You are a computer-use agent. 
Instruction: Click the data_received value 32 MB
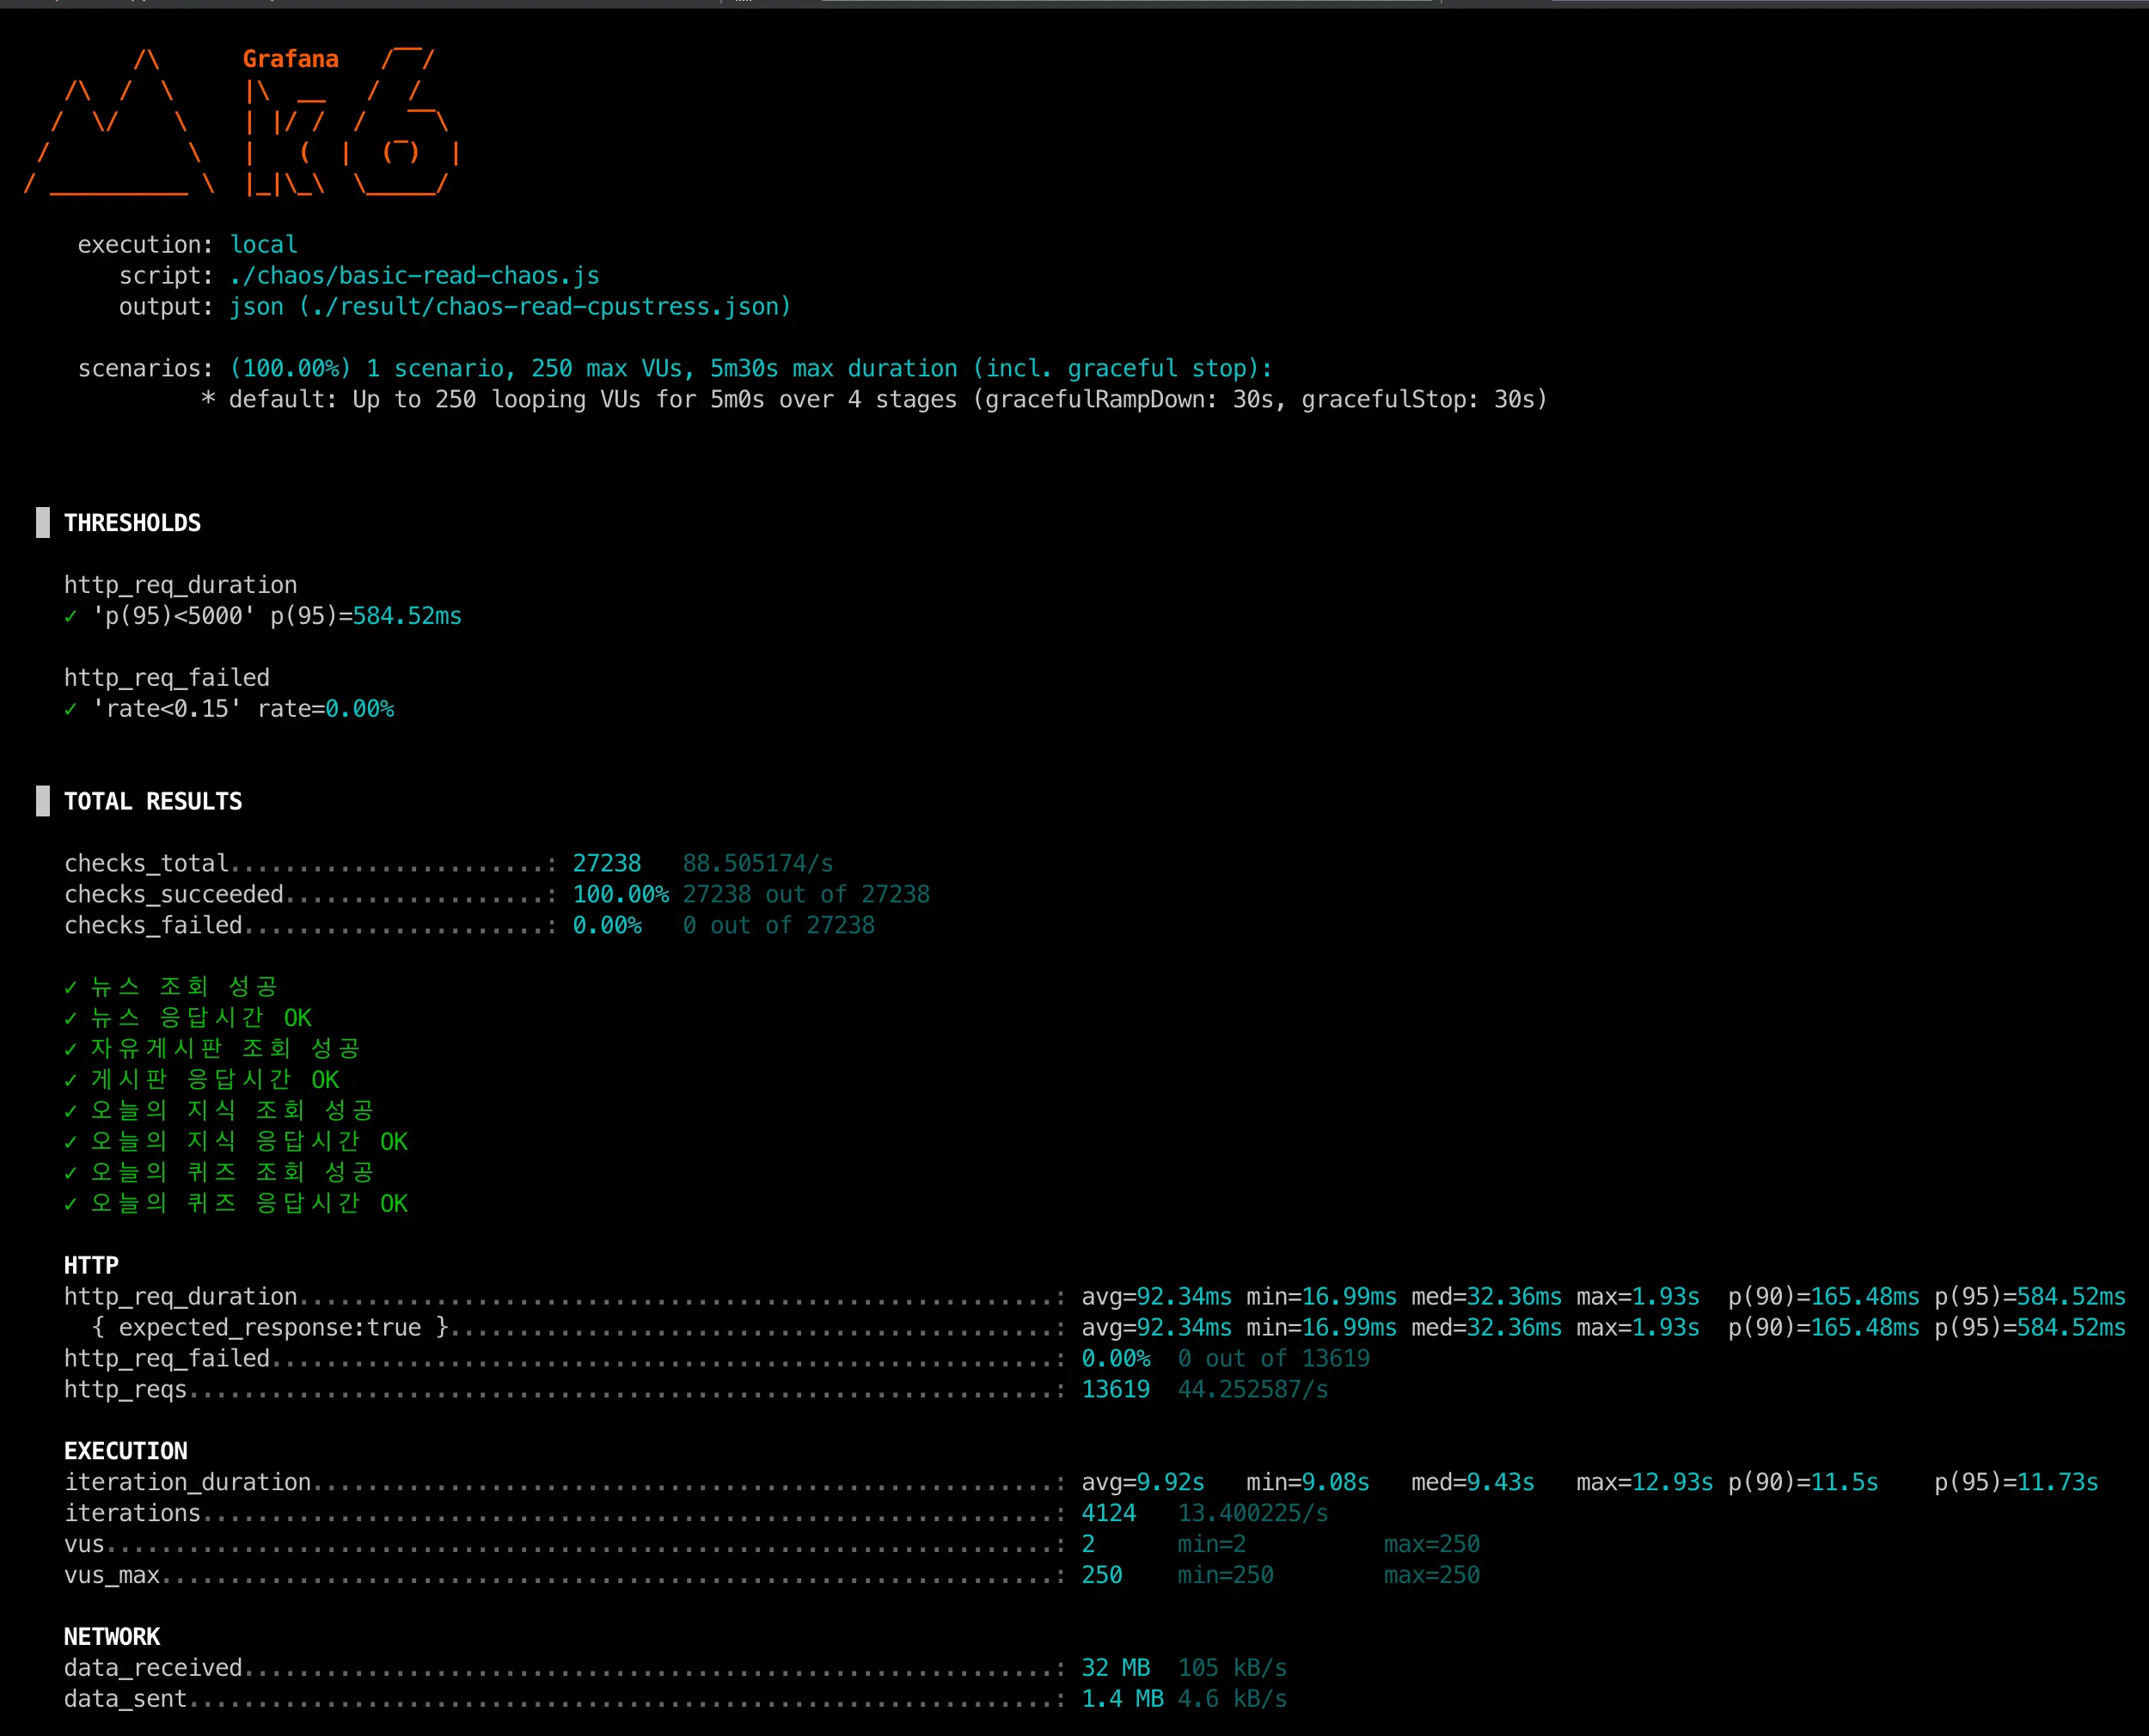click(1115, 1667)
